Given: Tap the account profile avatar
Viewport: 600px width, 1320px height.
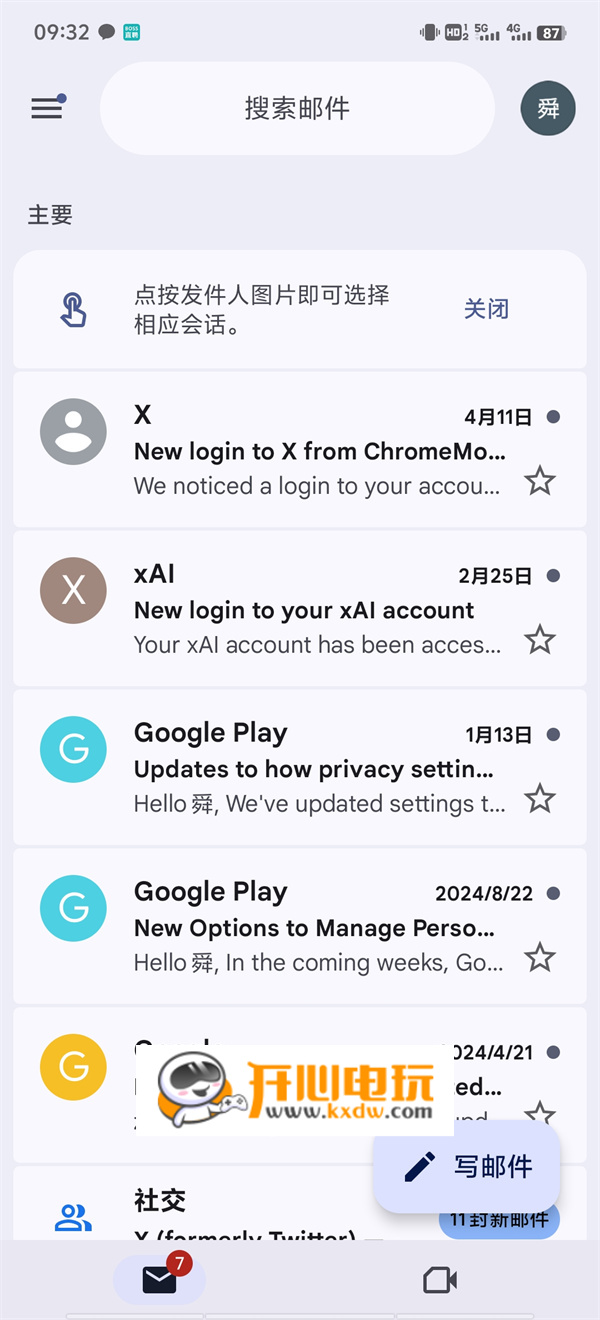Looking at the screenshot, I should pyautogui.click(x=548, y=109).
